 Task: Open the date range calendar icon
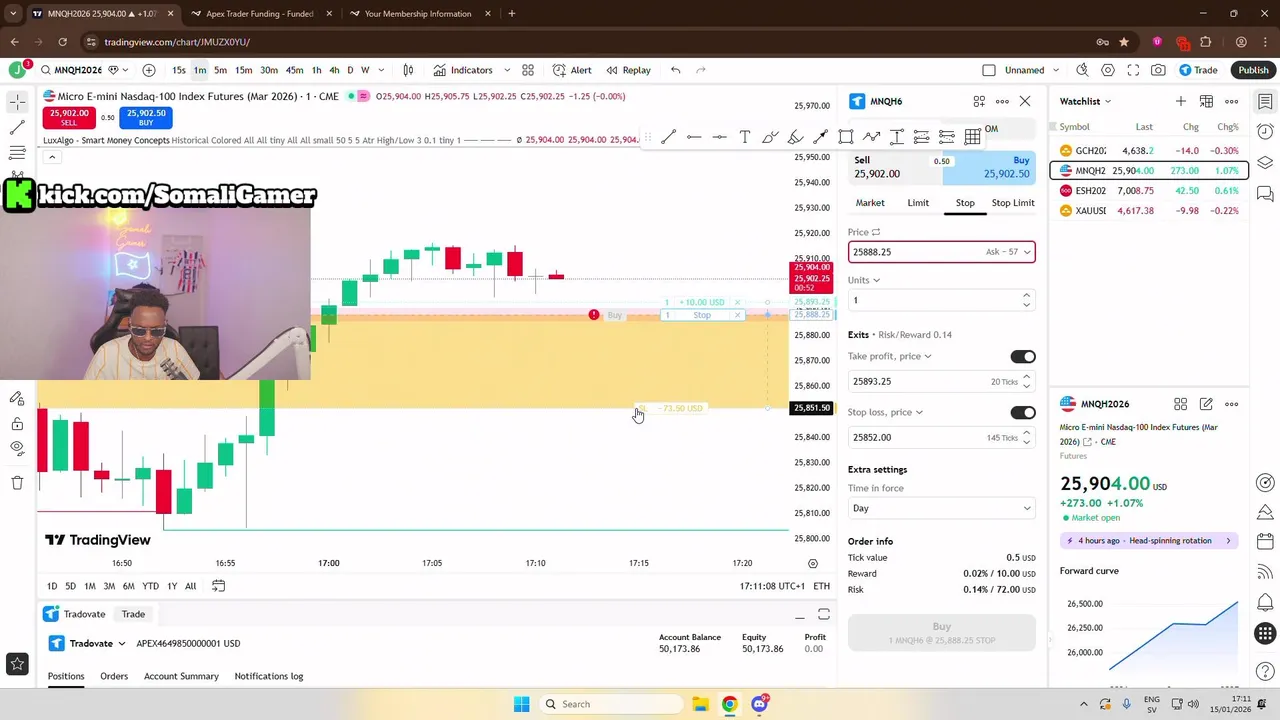point(218,586)
